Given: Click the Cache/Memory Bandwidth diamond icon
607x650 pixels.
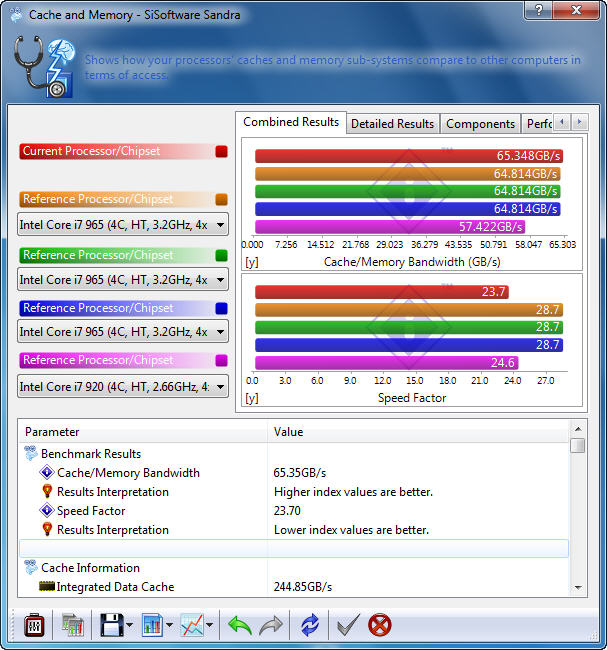Looking at the screenshot, I should tap(47, 472).
